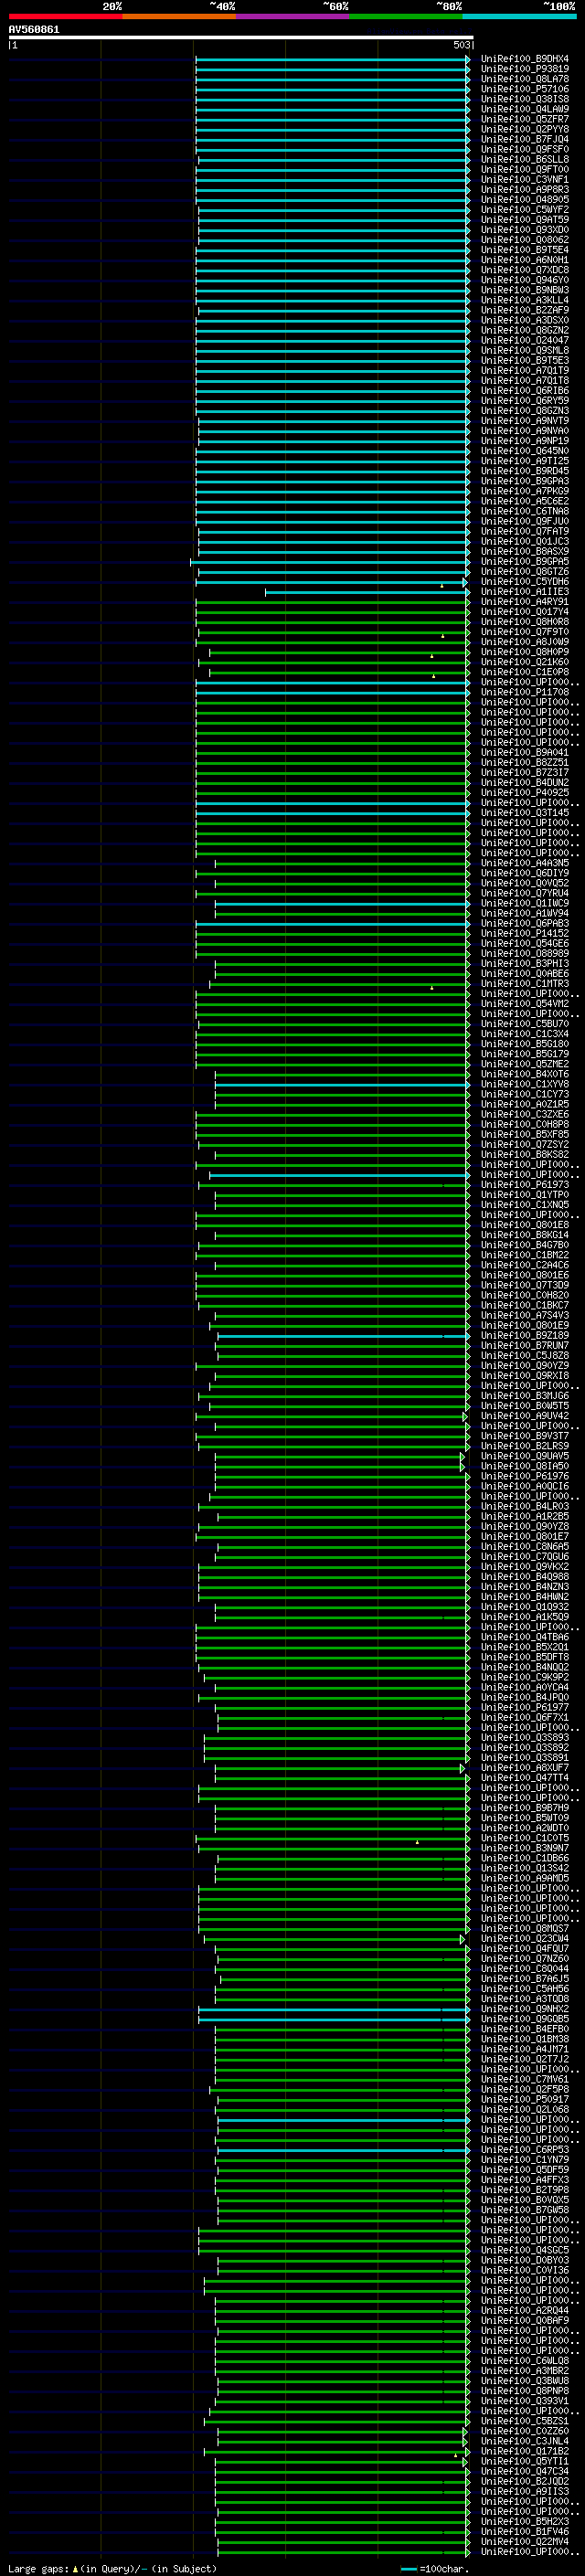This screenshot has width=585, height=2576.
Task: Select label UniRef100_C1E0P8
Action: 525,672
